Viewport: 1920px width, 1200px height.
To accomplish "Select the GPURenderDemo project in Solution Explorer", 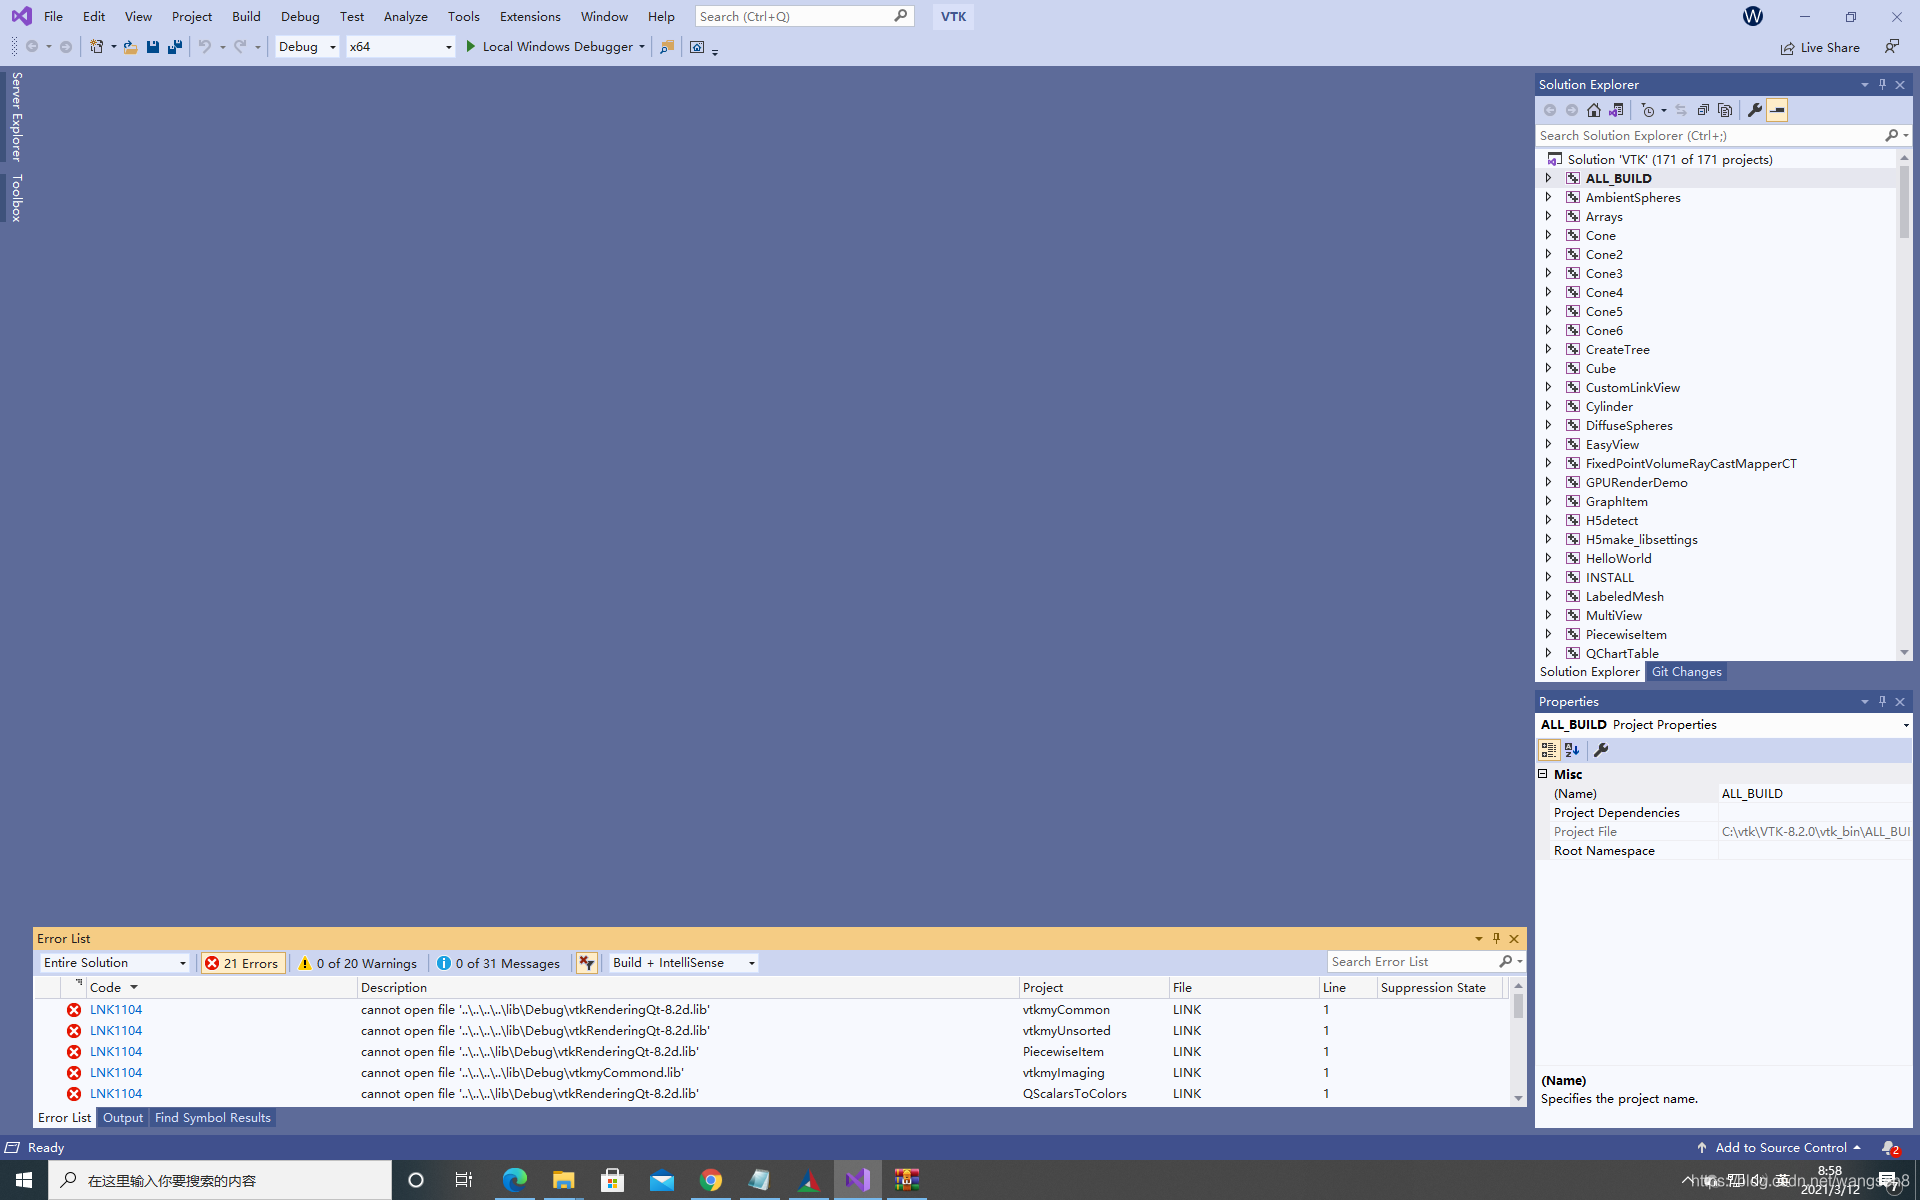I will point(1636,483).
